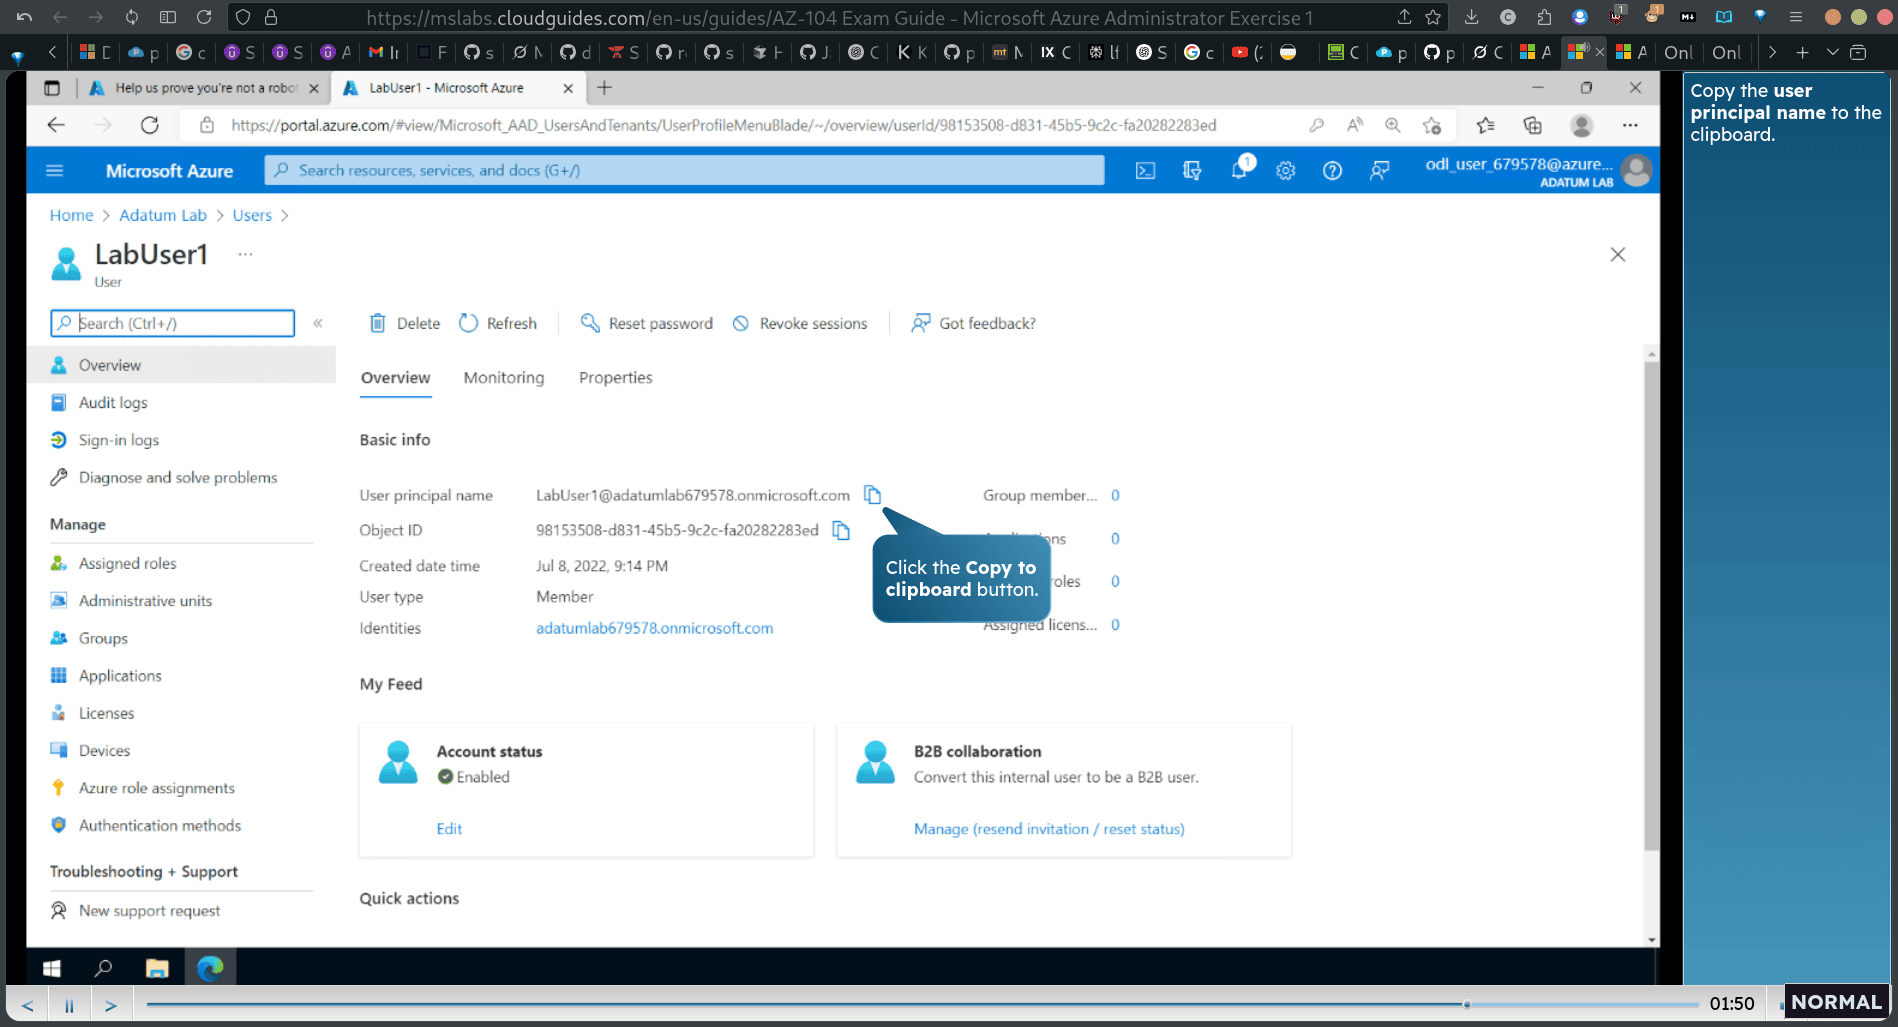Viewport: 1898px width, 1027px height.
Task: Open the Azure feedback icon
Action: click(x=1379, y=171)
